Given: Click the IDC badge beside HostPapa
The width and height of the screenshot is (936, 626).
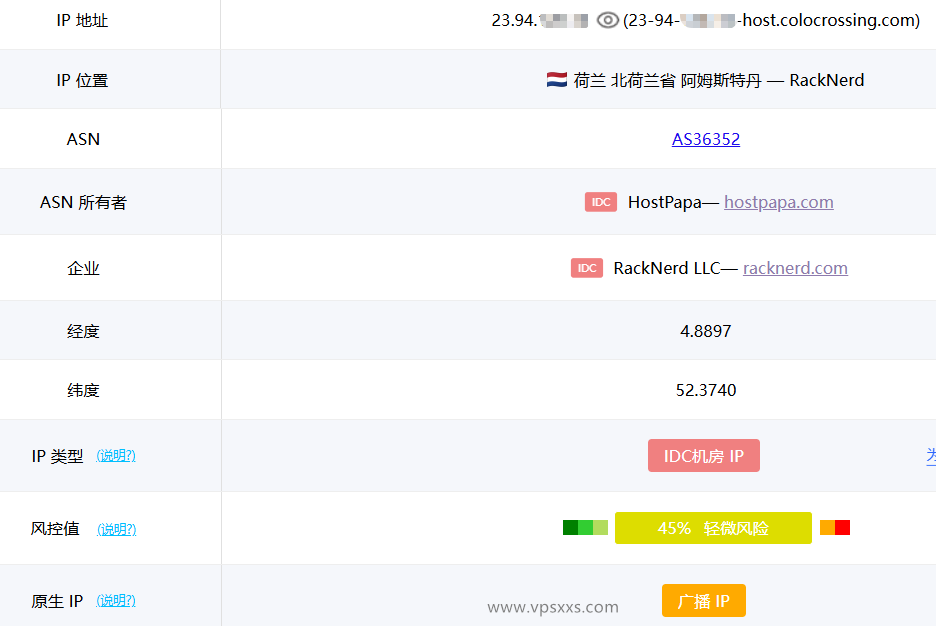Looking at the screenshot, I should coord(600,202).
